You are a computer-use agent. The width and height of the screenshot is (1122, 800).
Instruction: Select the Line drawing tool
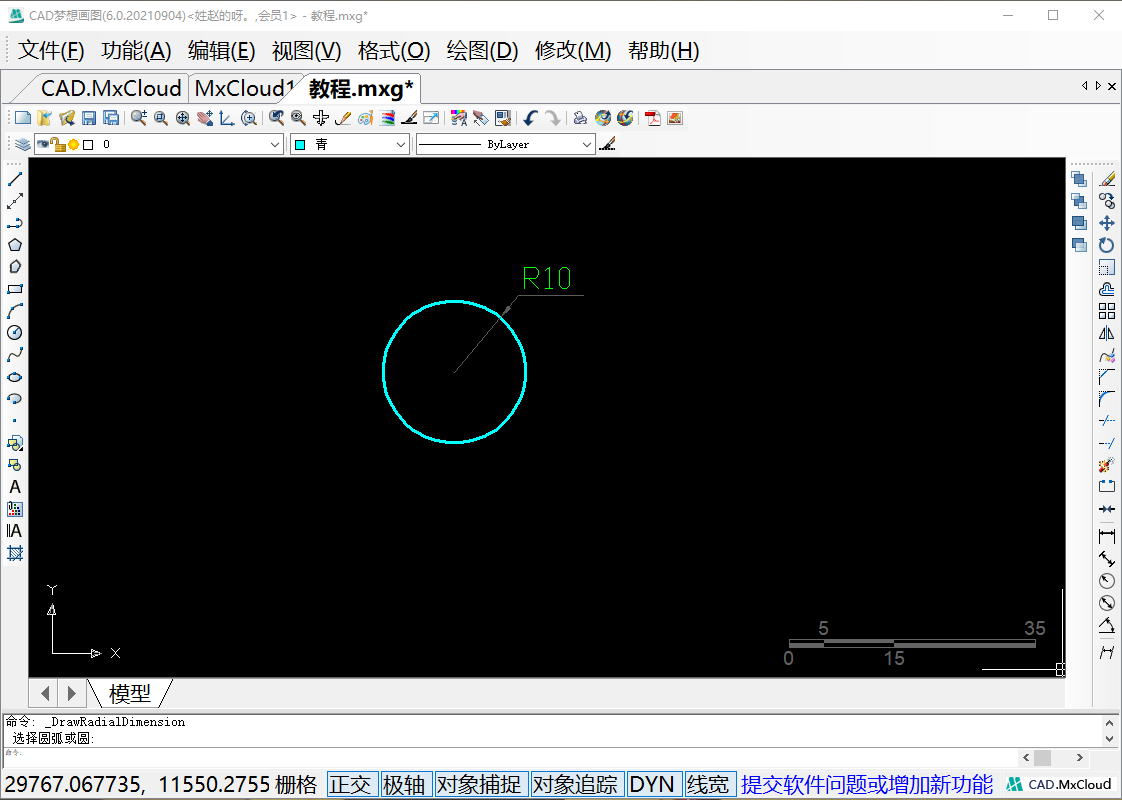15,179
